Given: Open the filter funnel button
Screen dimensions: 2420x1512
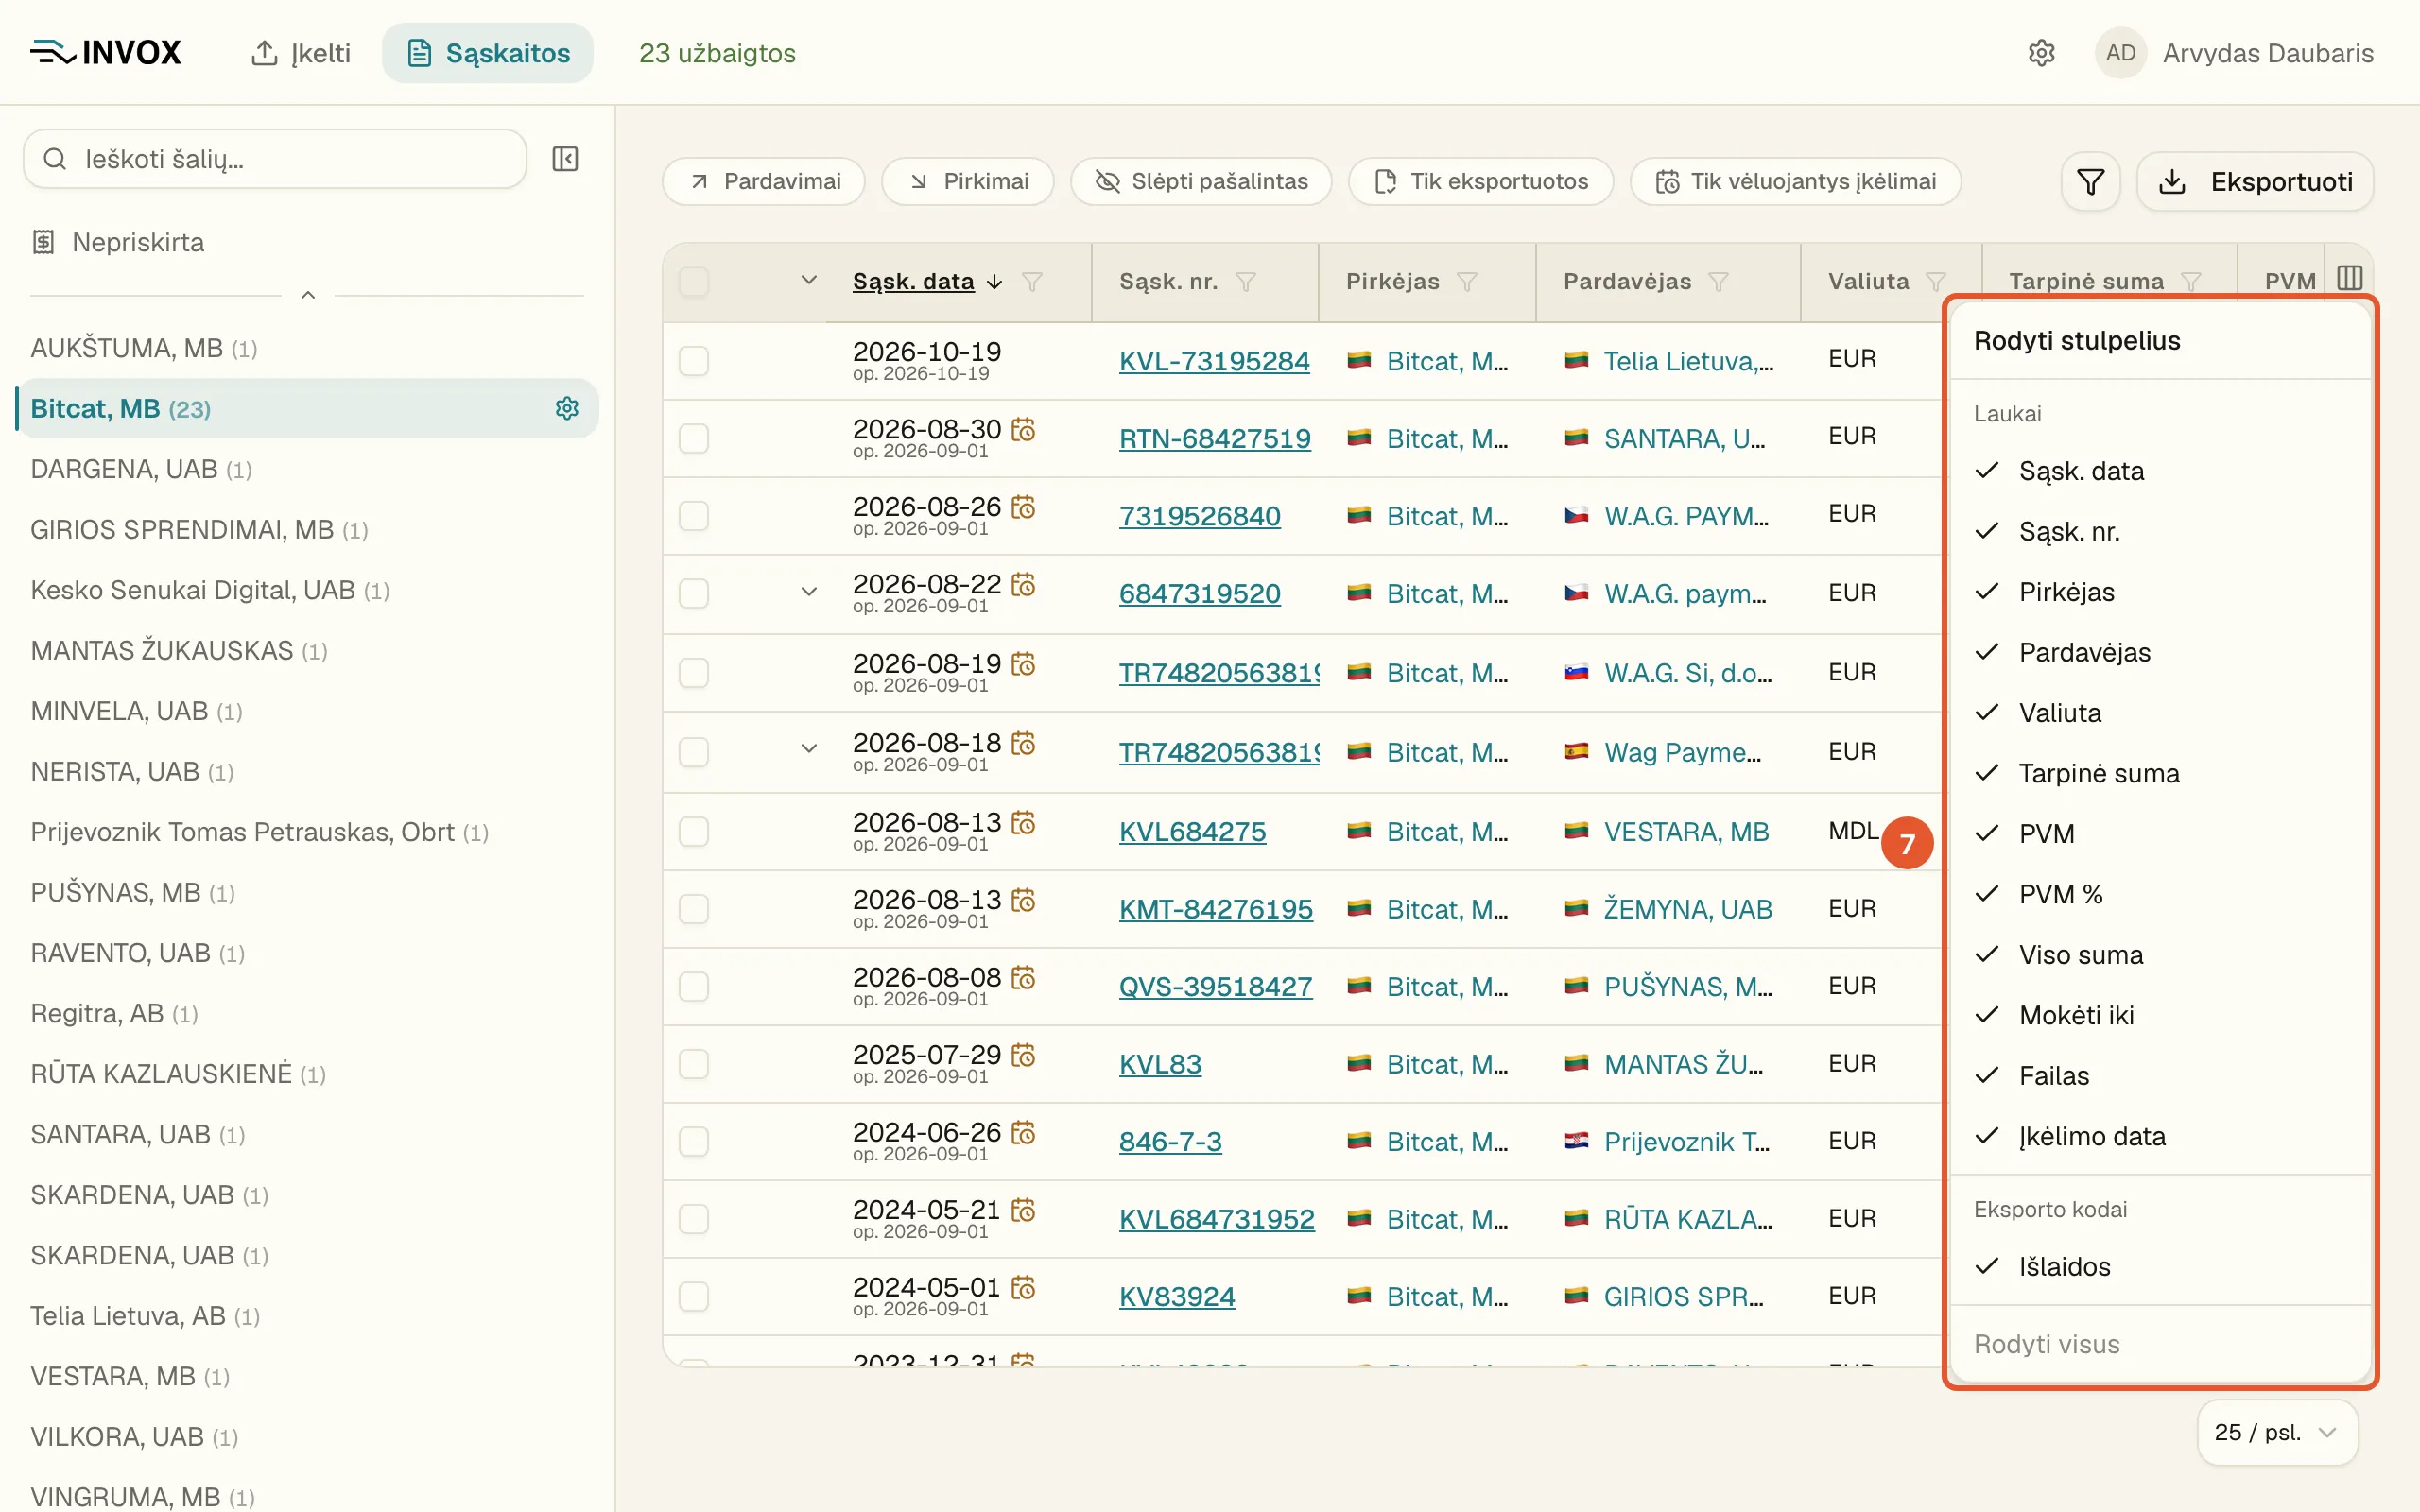Looking at the screenshot, I should tap(2090, 182).
